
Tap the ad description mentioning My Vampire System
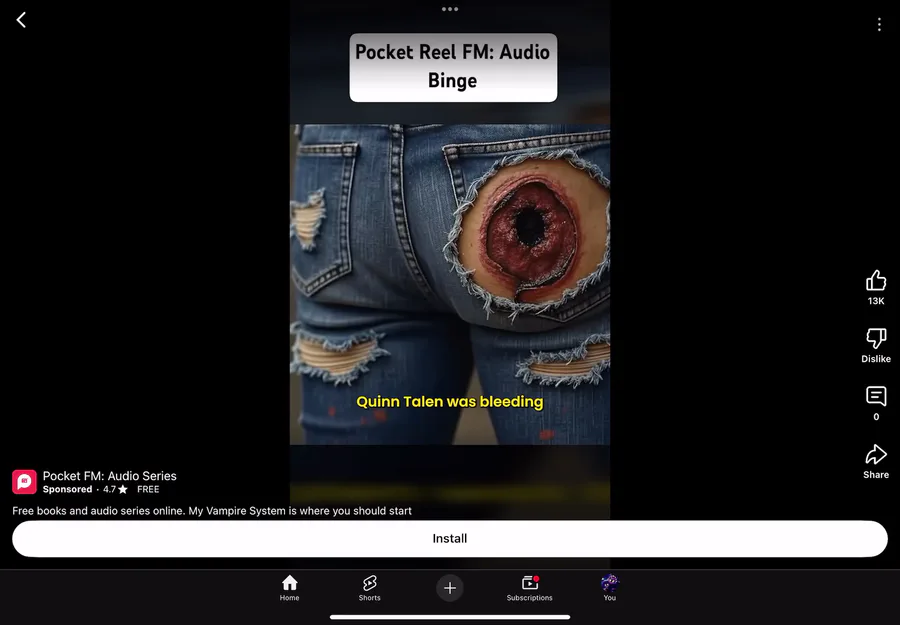click(x=212, y=511)
